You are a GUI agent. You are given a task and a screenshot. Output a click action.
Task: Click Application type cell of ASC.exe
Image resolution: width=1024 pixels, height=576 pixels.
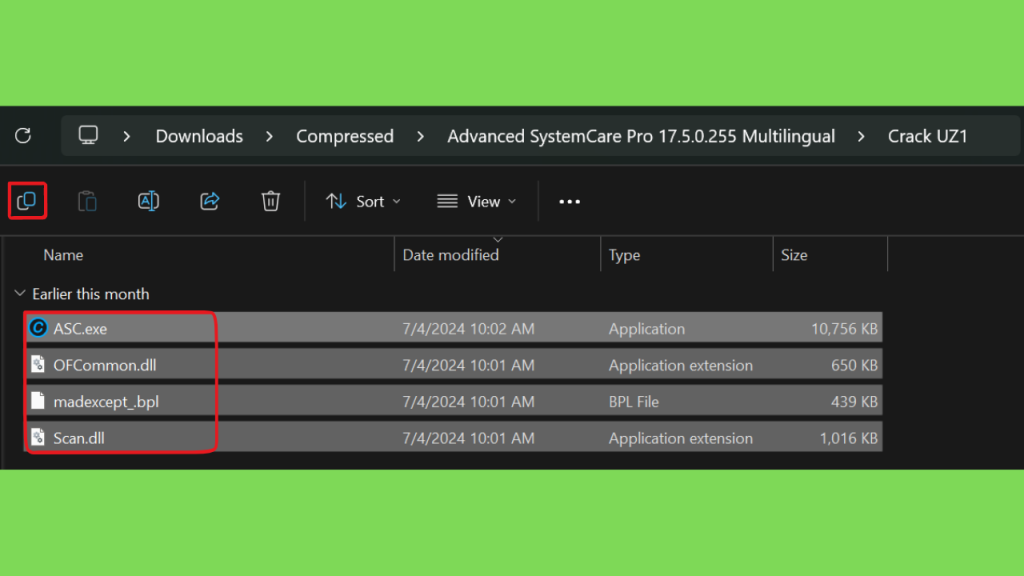pos(647,328)
